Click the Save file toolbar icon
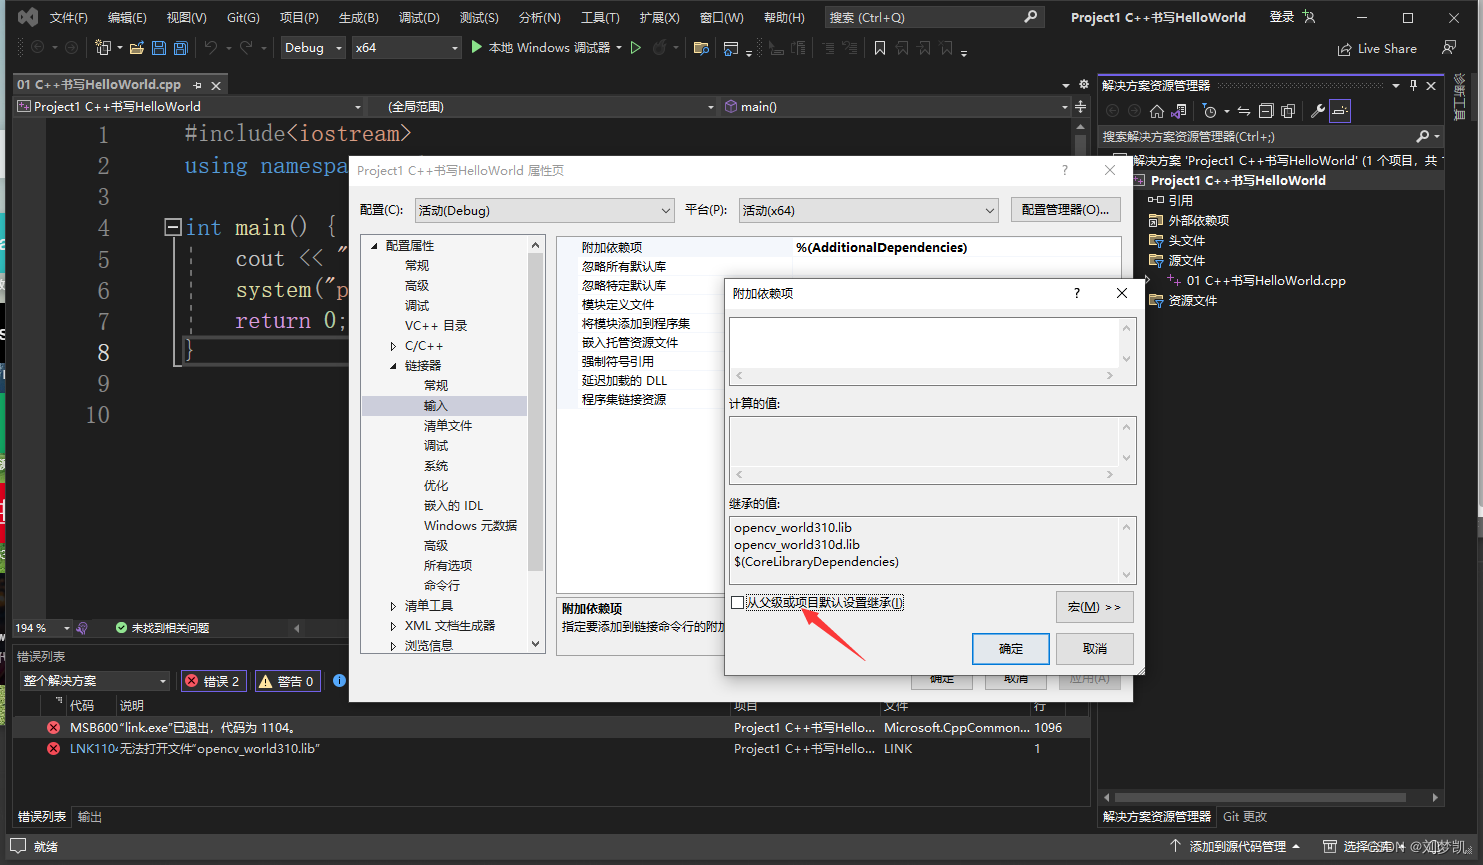Screen dimensions: 1483x865 click(x=159, y=48)
